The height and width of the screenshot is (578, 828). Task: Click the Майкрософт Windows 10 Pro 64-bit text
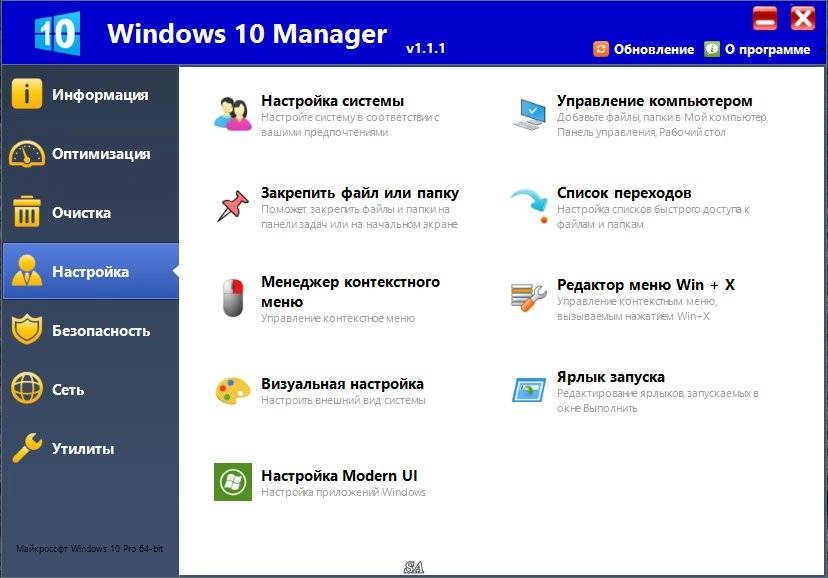tap(89, 548)
